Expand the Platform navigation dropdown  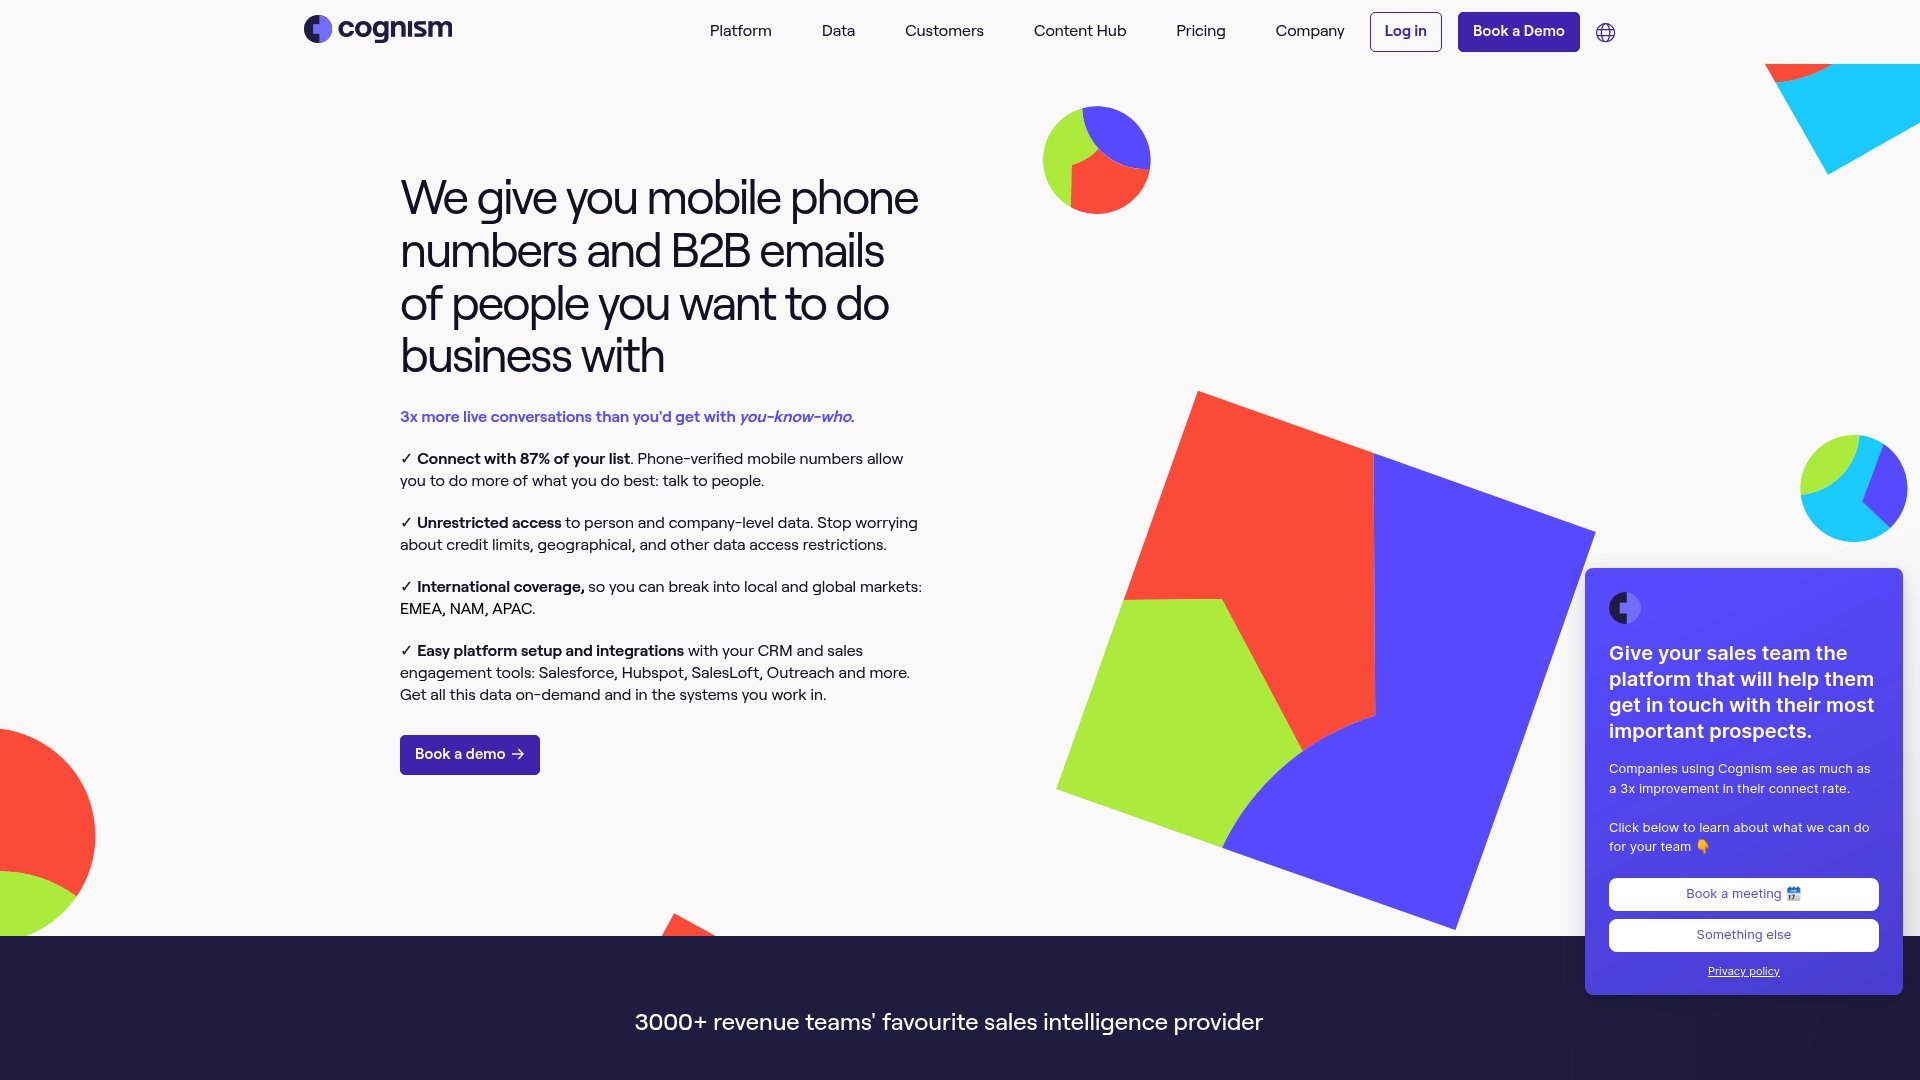coord(740,32)
